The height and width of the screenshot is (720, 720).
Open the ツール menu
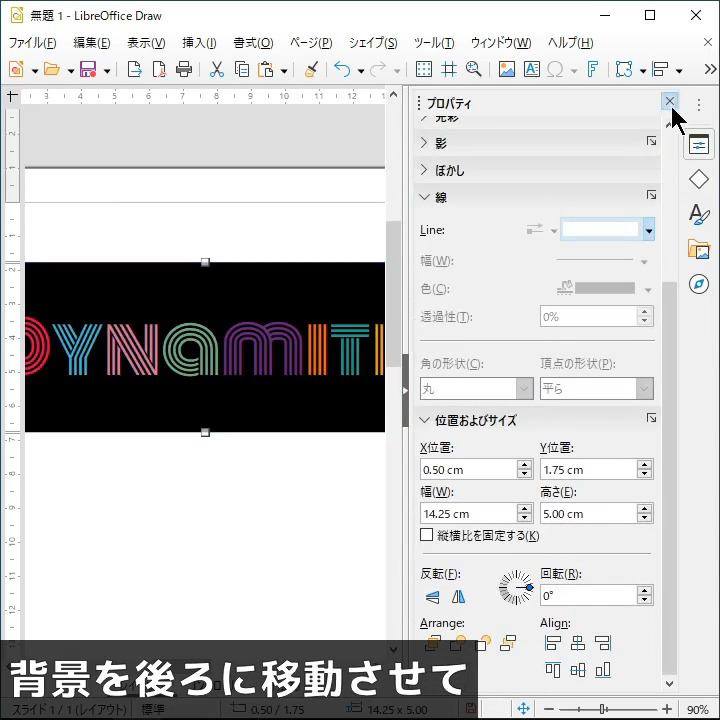coord(434,43)
